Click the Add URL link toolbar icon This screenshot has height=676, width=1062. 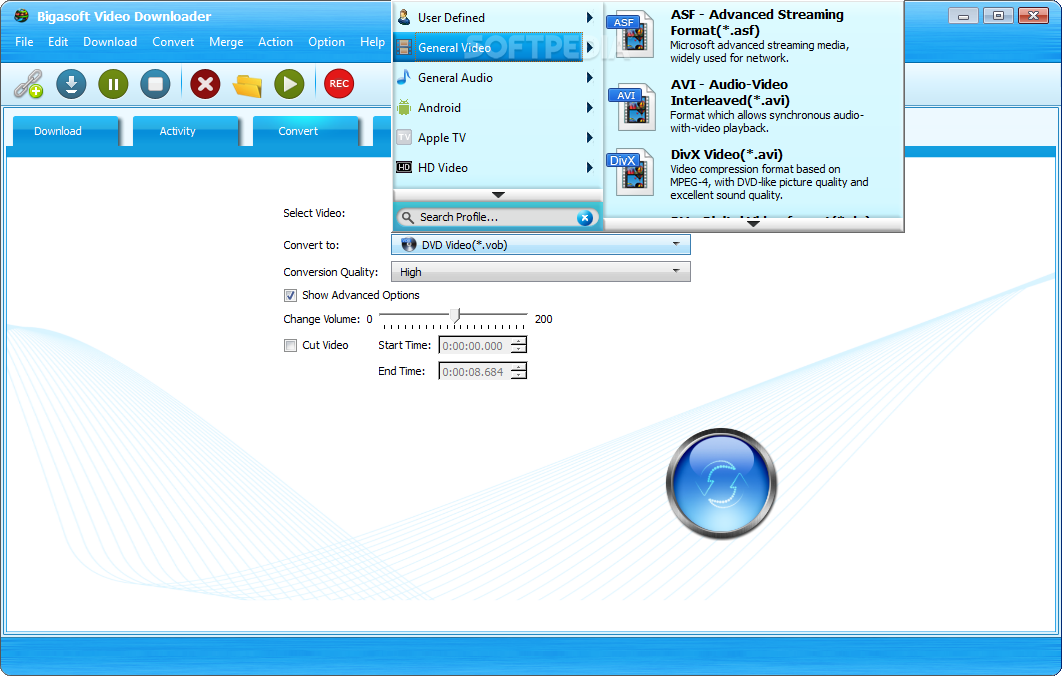point(28,84)
